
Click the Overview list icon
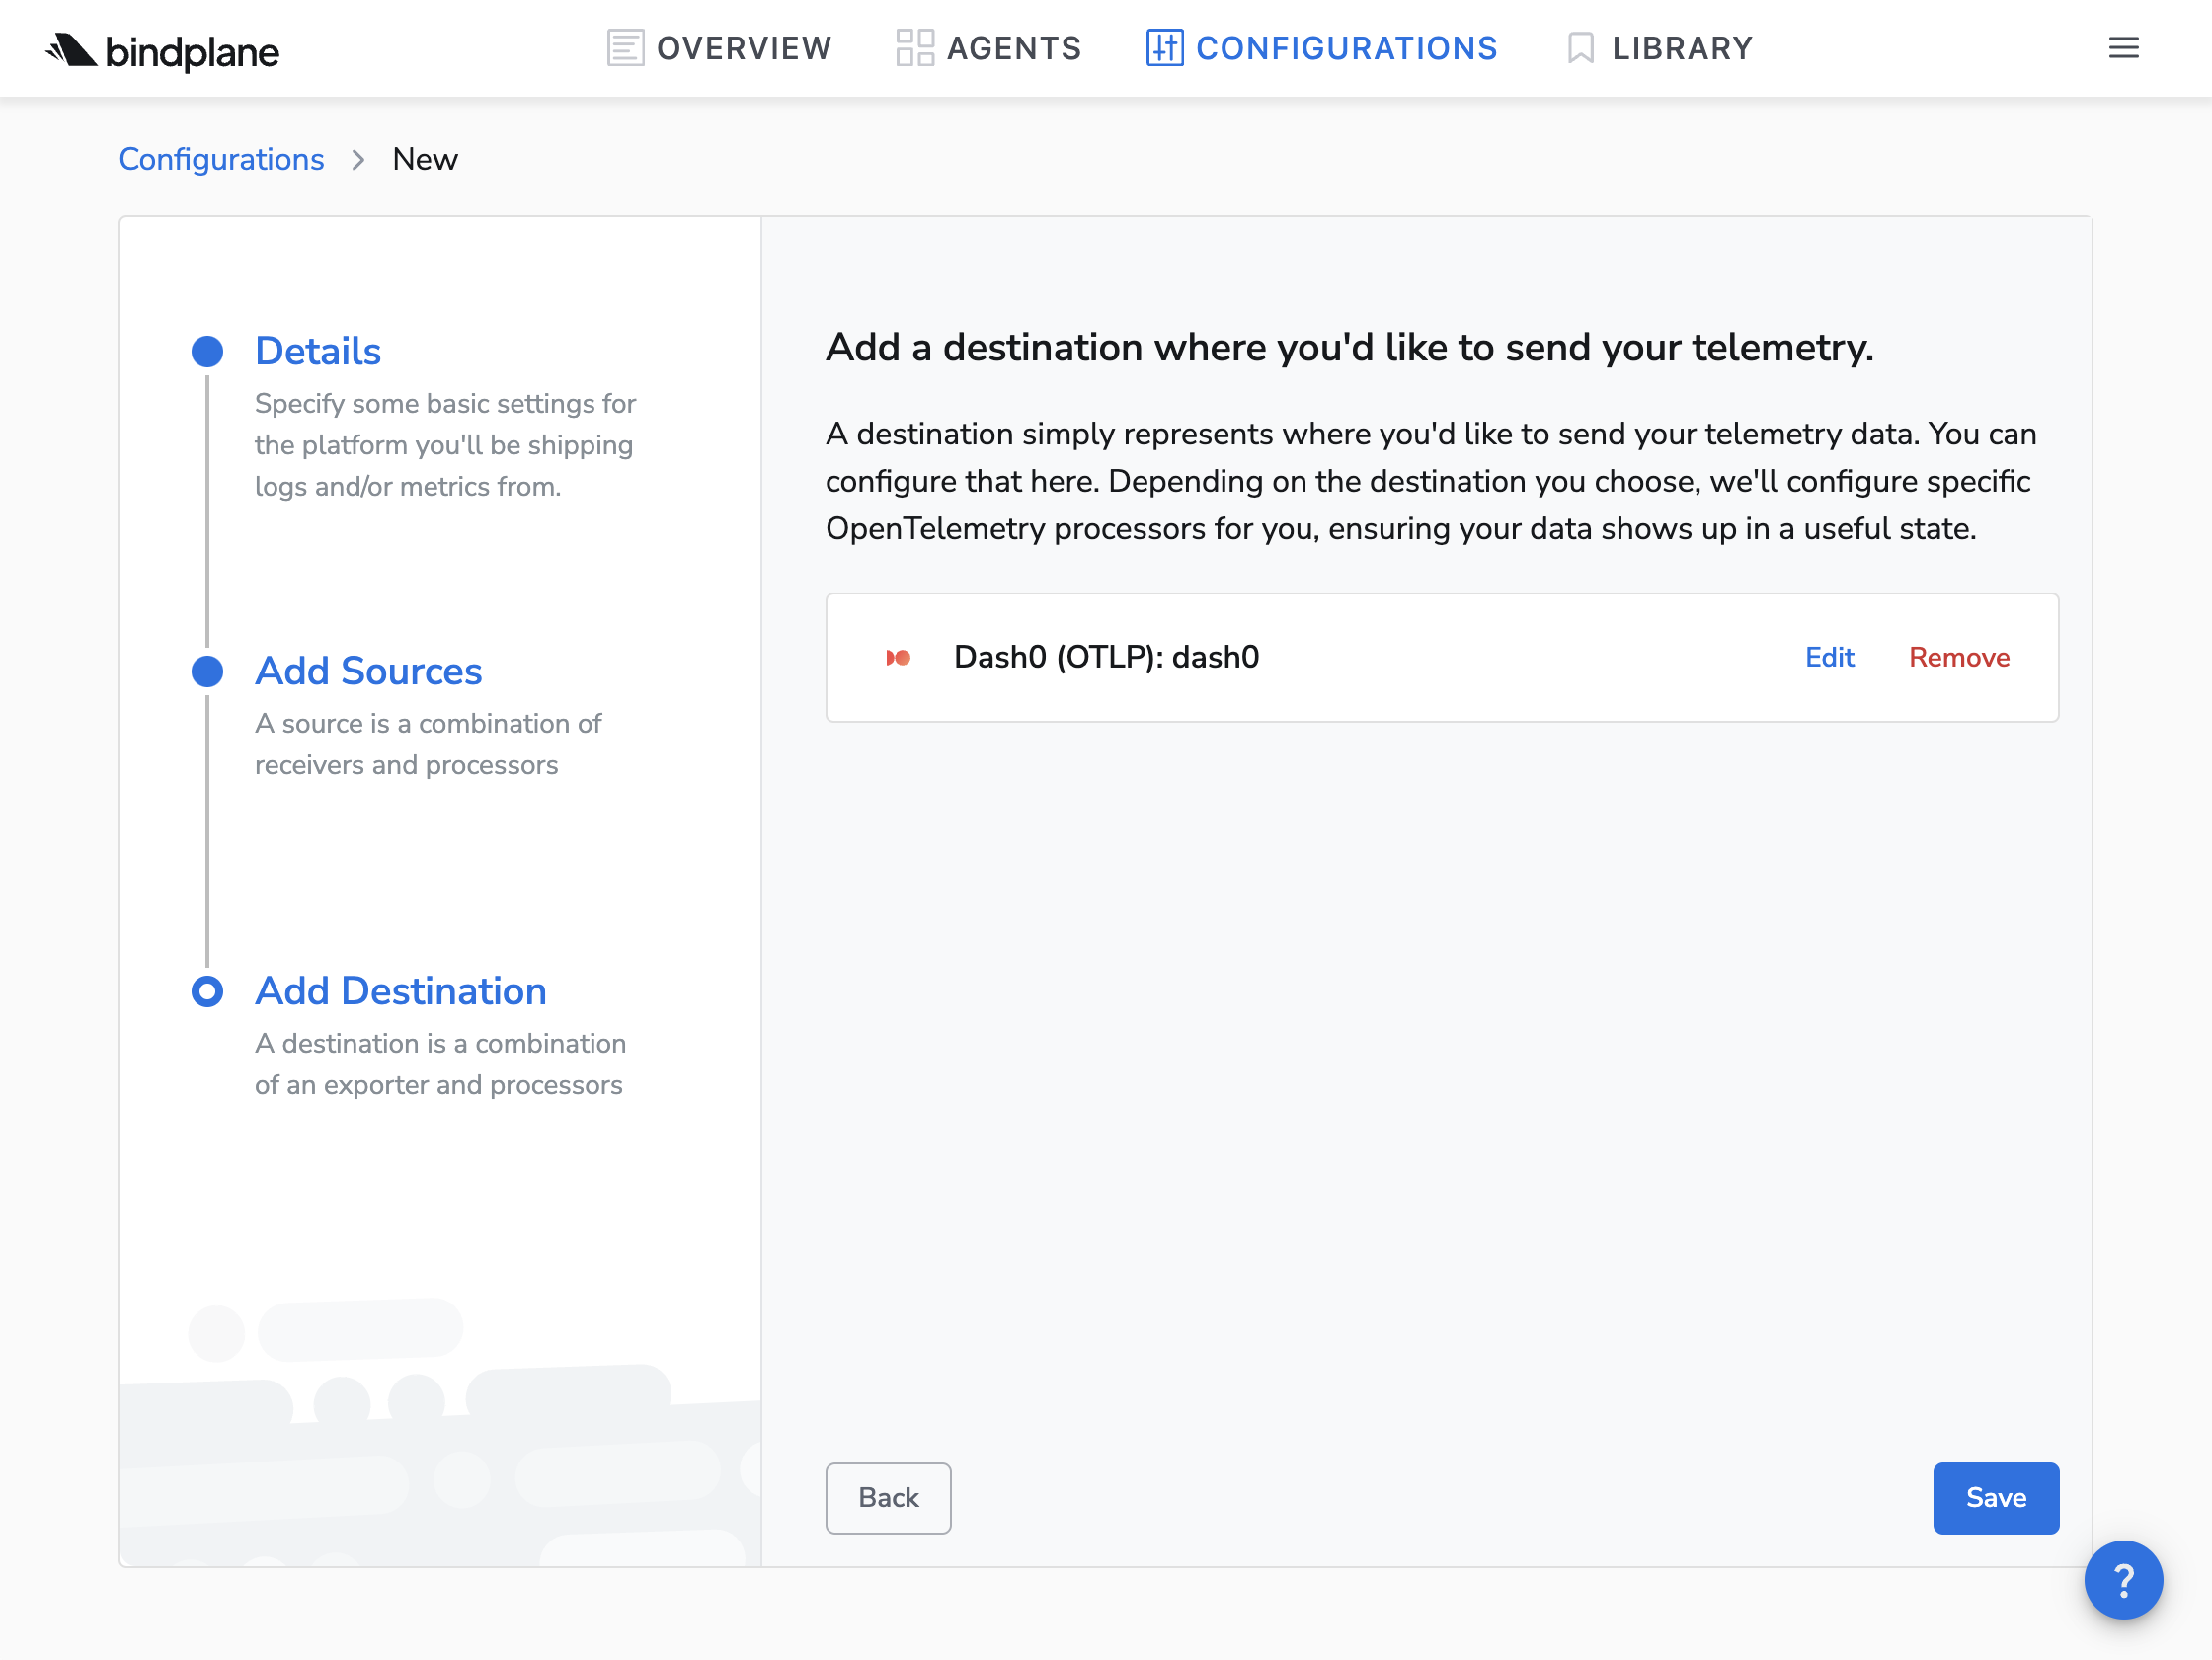[625, 48]
